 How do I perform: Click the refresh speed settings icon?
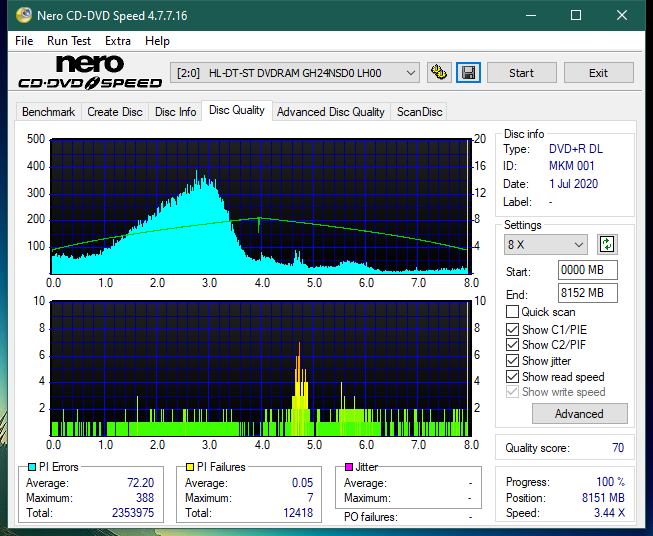point(607,244)
